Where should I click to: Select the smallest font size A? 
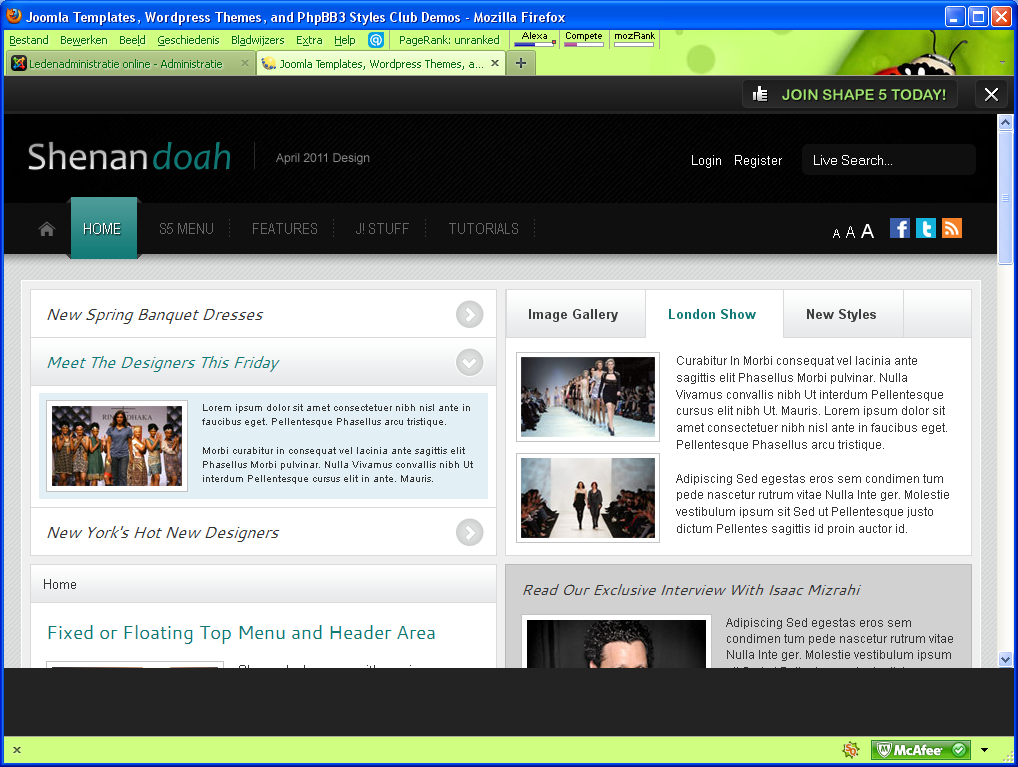836,234
